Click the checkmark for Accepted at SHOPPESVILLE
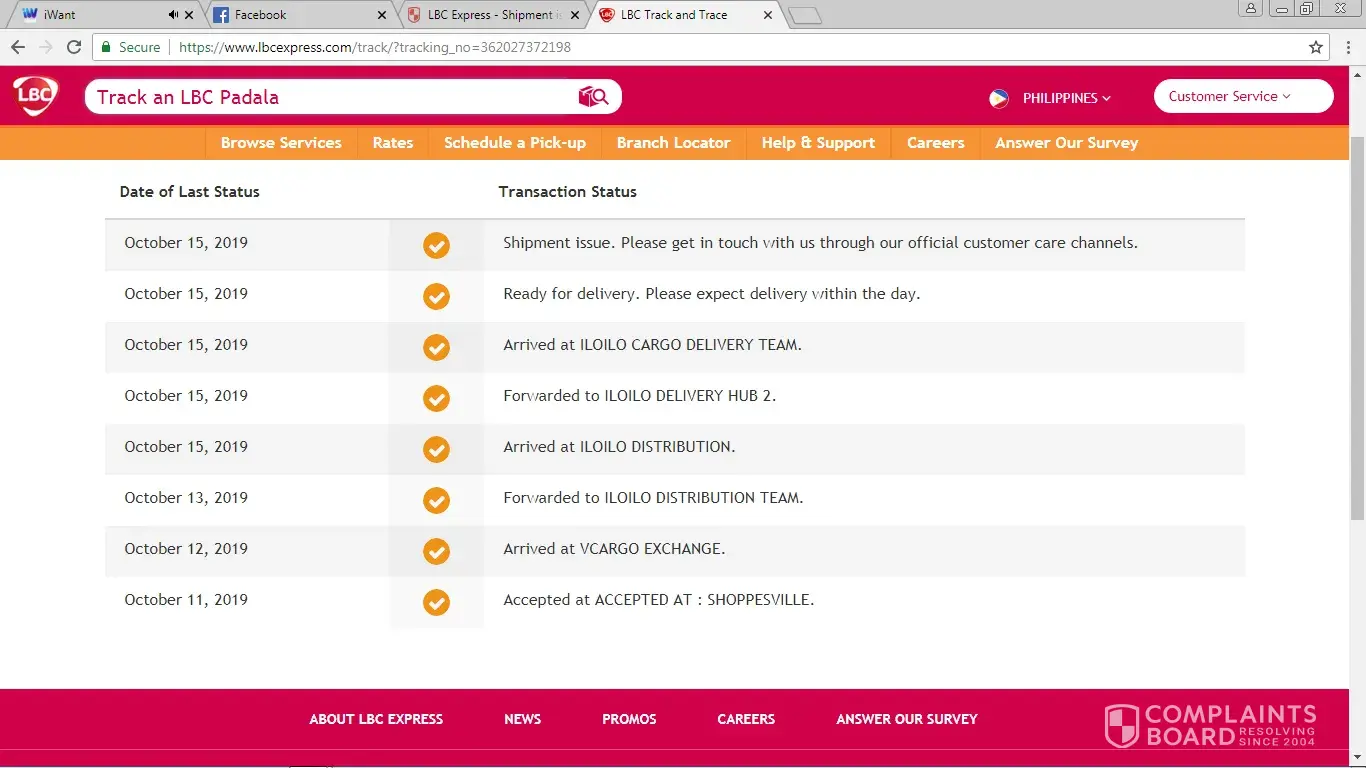The width and height of the screenshot is (1366, 768). [x=436, y=602]
